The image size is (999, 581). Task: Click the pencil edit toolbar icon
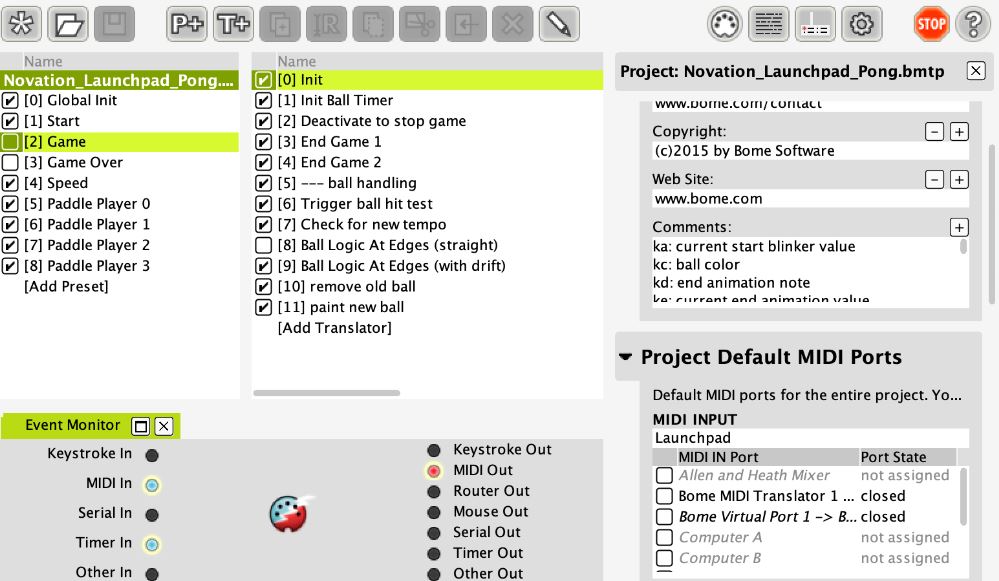point(559,24)
